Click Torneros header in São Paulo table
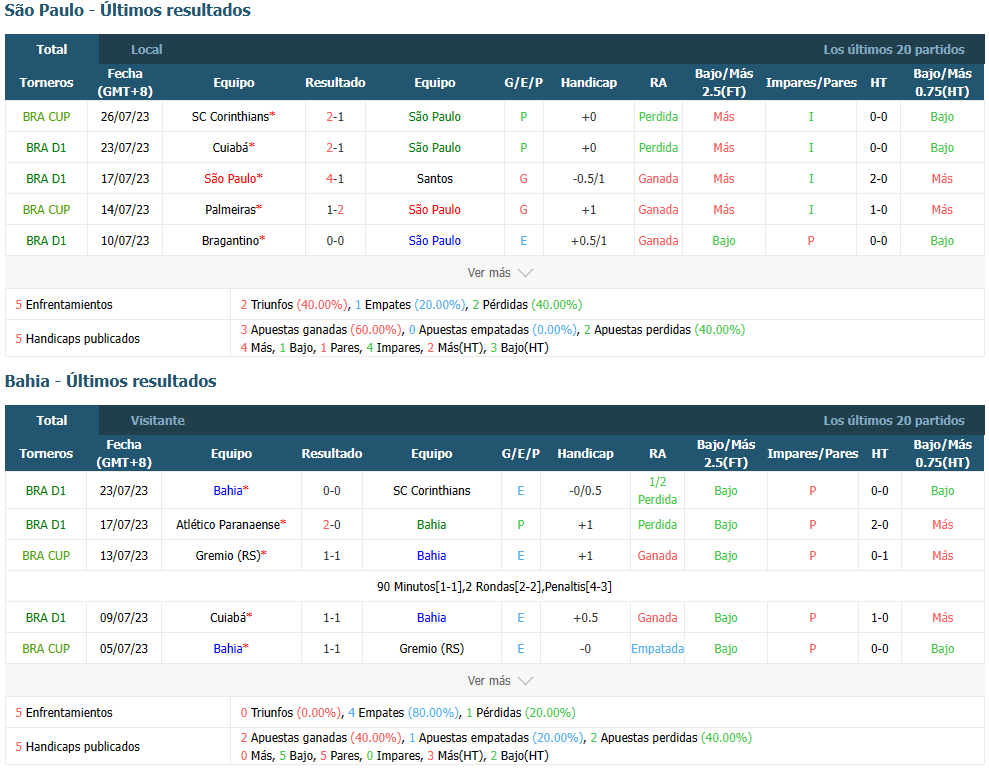Viewport: 989px width, 770px height. pos(46,83)
